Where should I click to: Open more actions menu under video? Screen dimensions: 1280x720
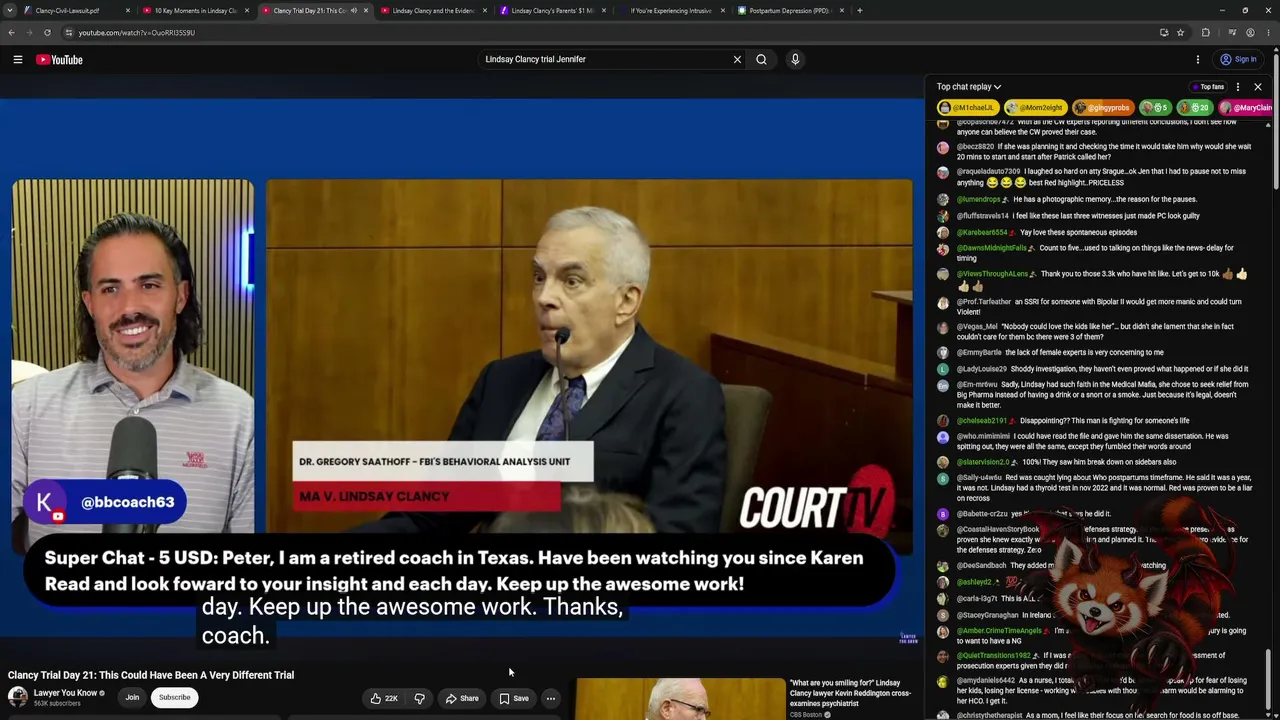coord(550,698)
